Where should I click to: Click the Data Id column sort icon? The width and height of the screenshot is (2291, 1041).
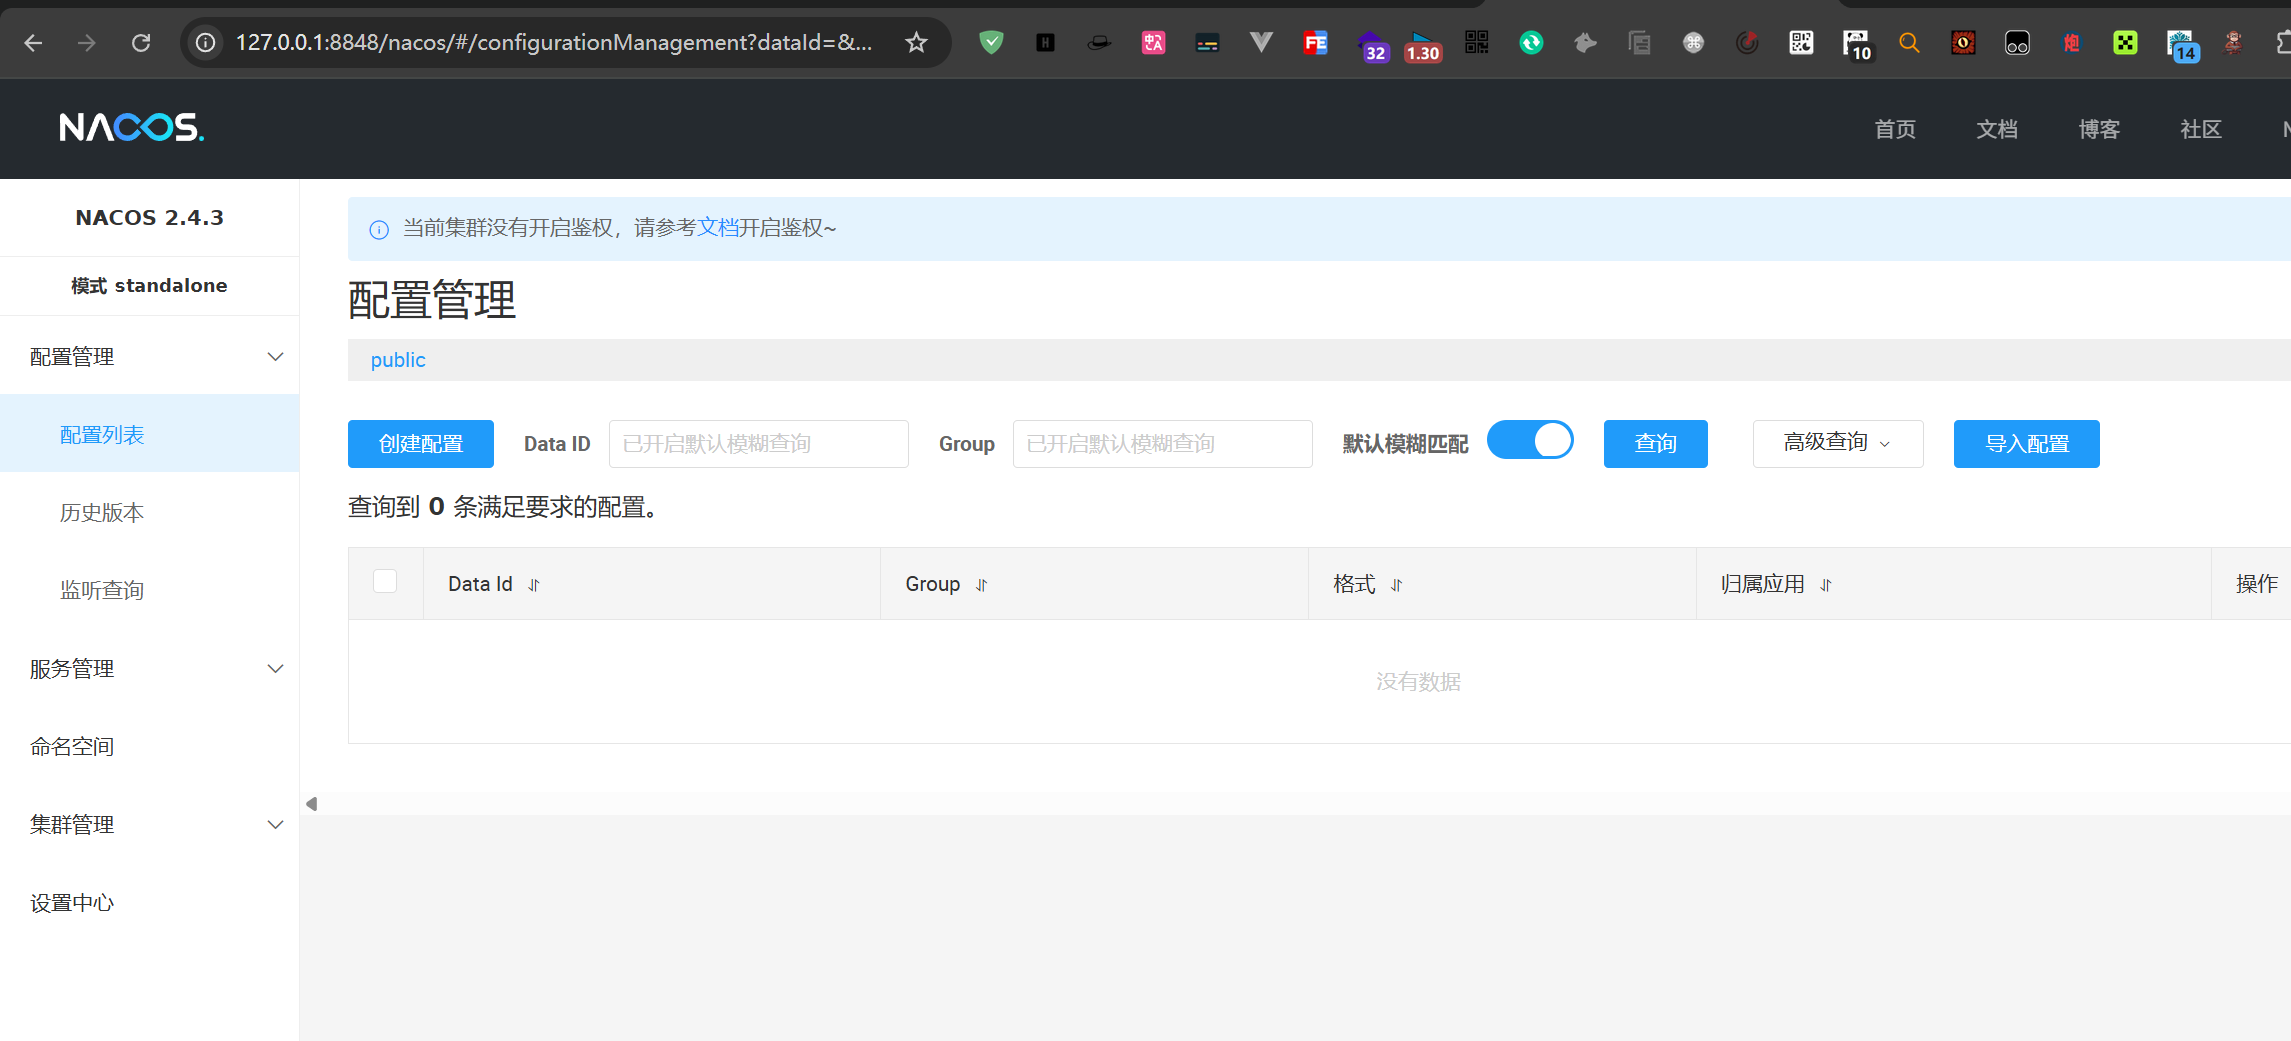(x=534, y=585)
